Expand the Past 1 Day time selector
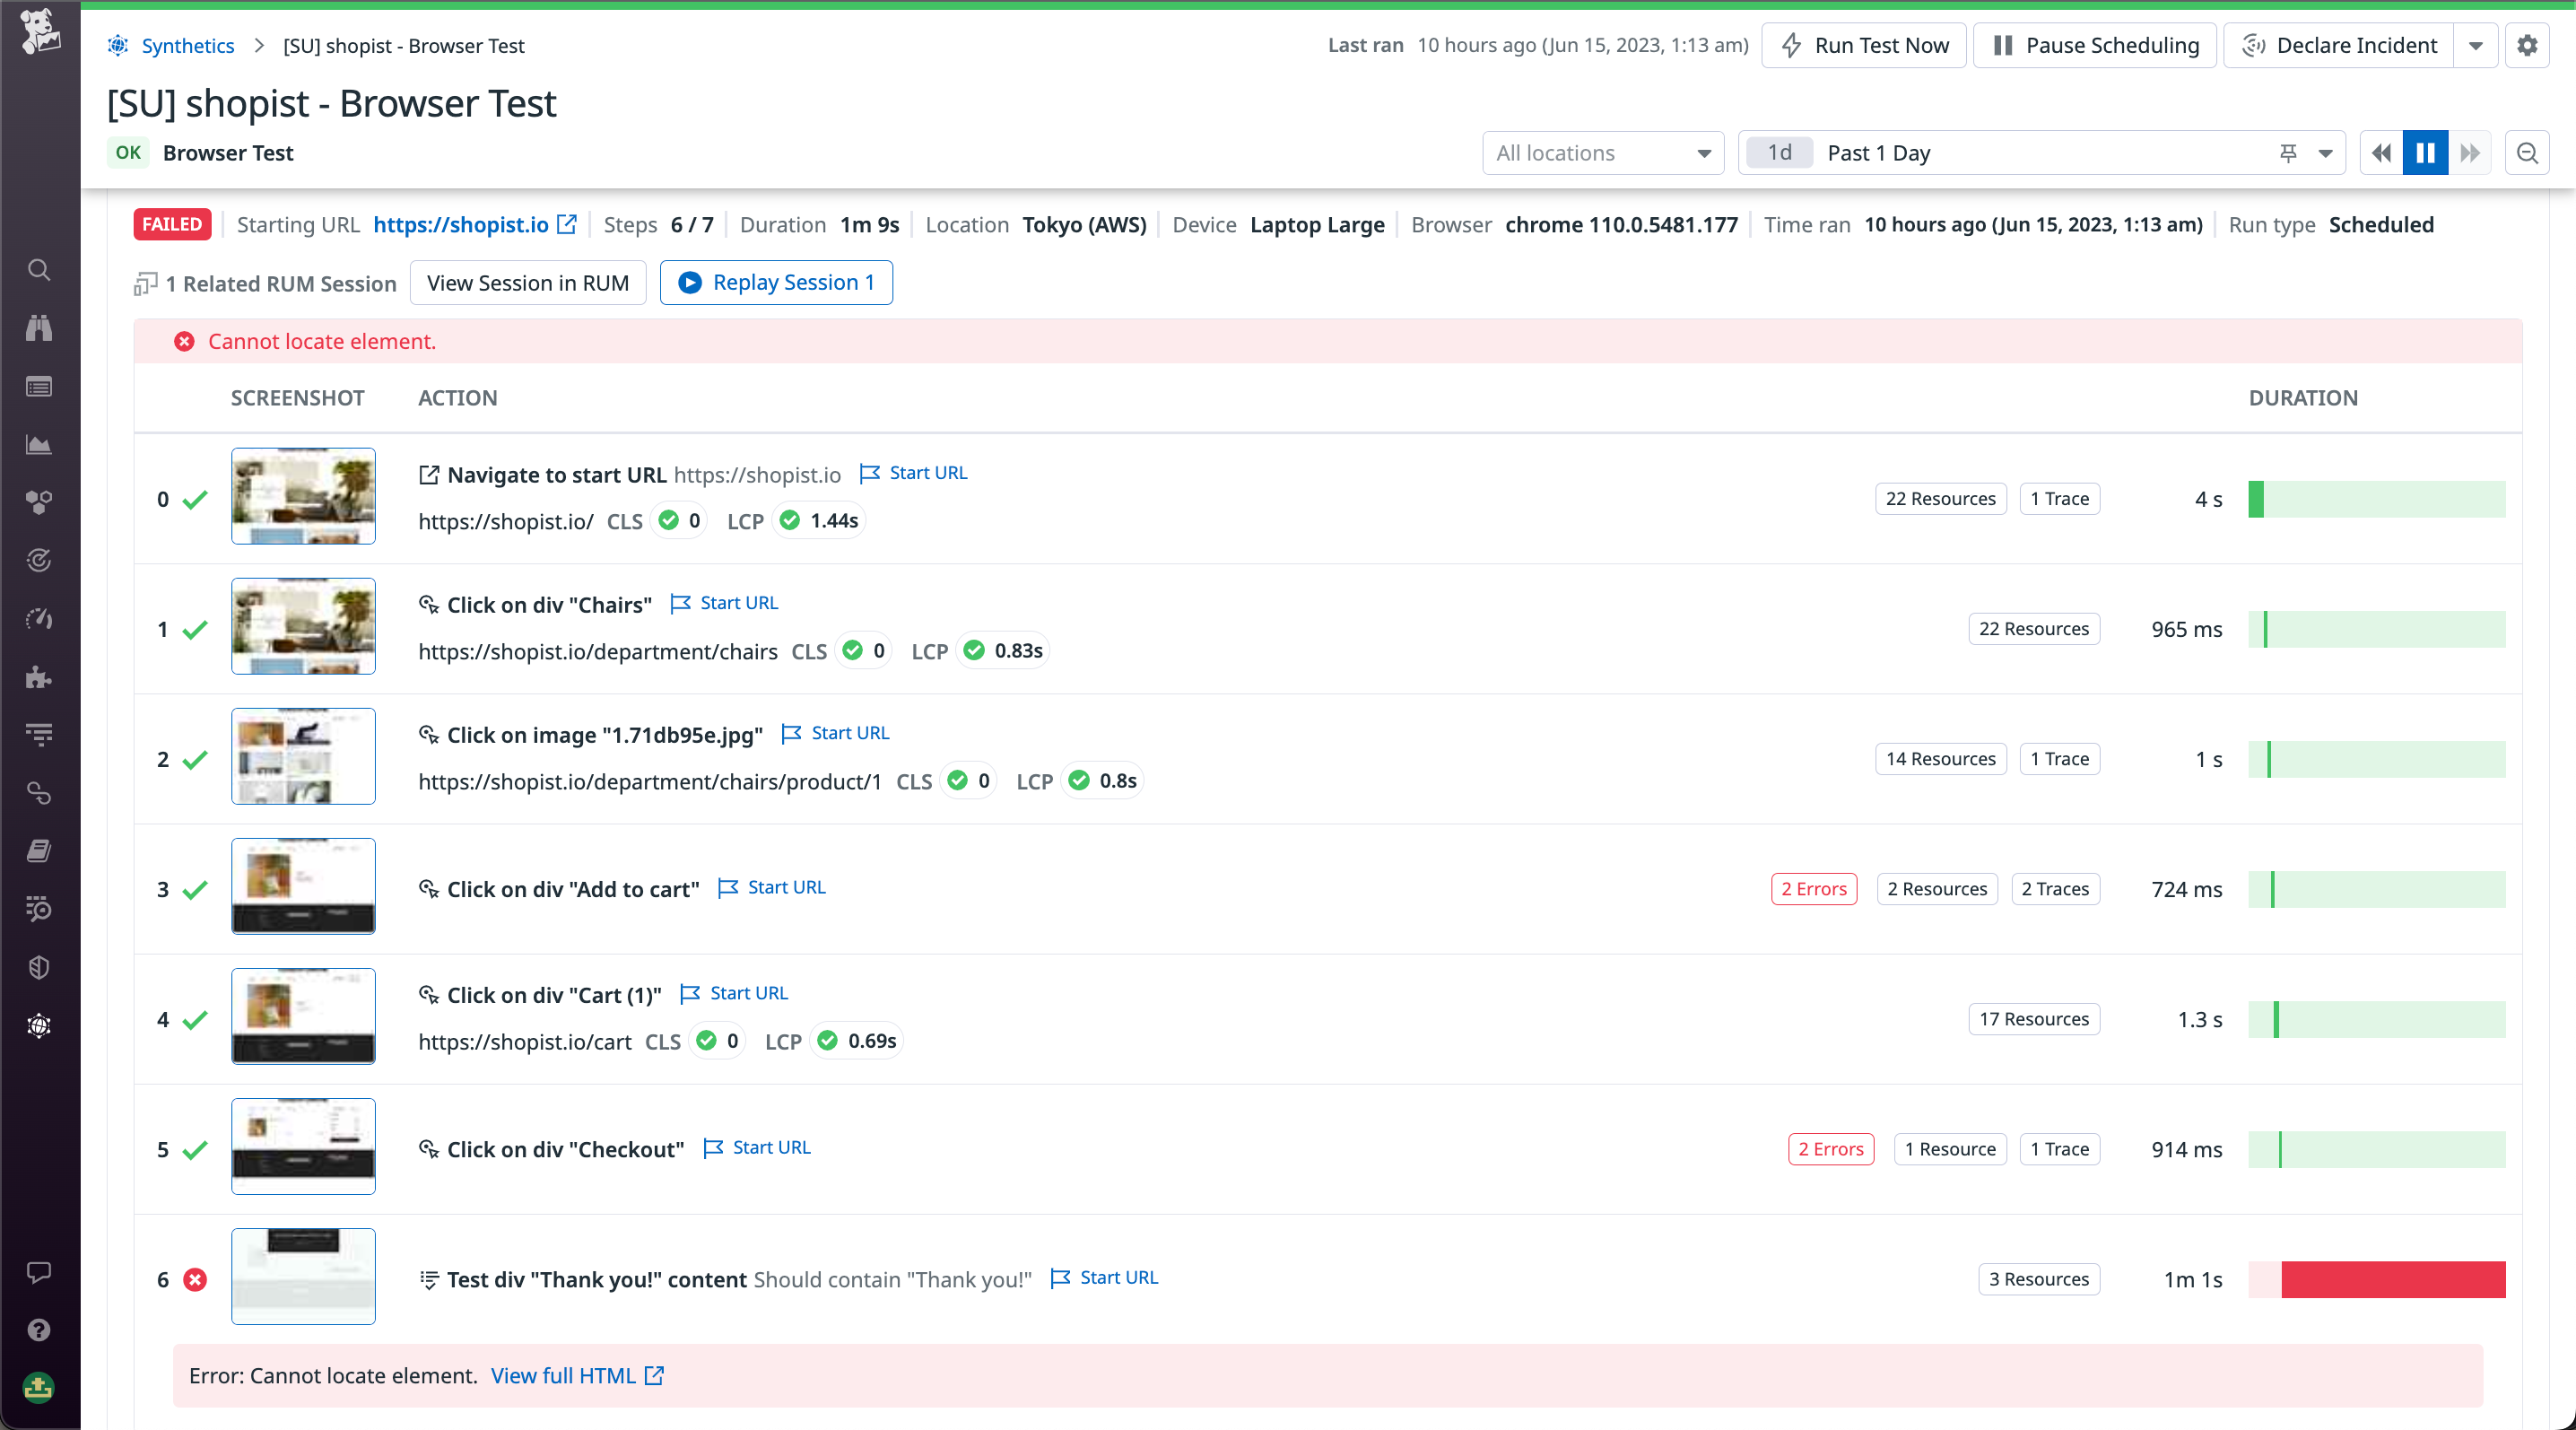This screenshot has width=2576, height=1430. click(x=2325, y=153)
